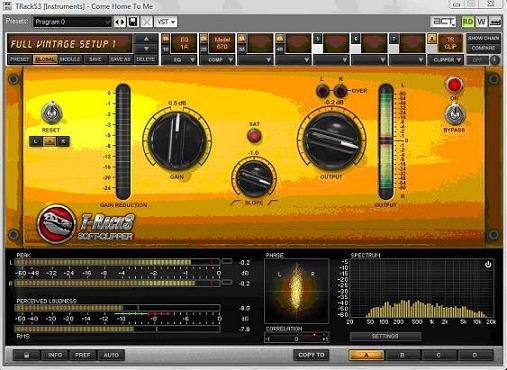This screenshot has width=507, height=370.
Task: Open the Program 0 presets combo box
Action: (x=72, y=22)
